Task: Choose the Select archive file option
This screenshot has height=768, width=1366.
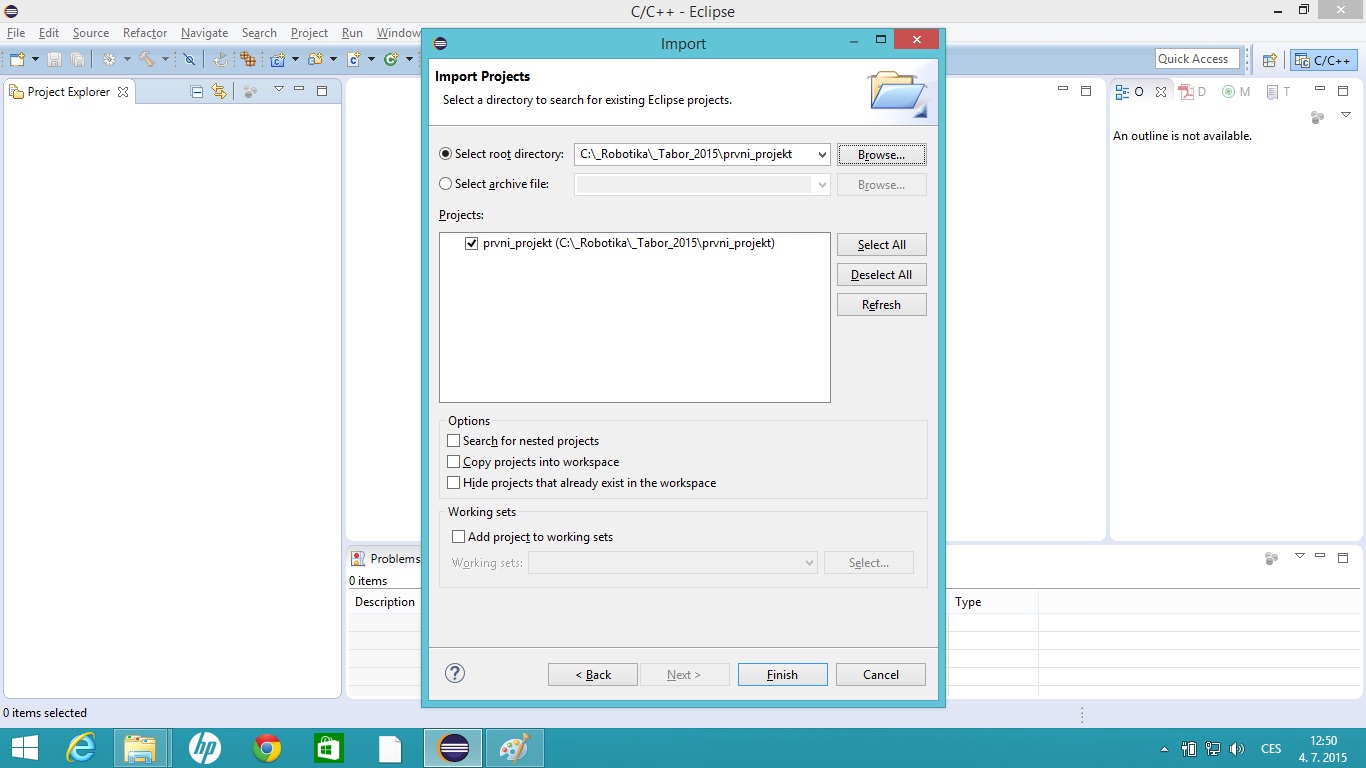Action: [x=446, y=184]
